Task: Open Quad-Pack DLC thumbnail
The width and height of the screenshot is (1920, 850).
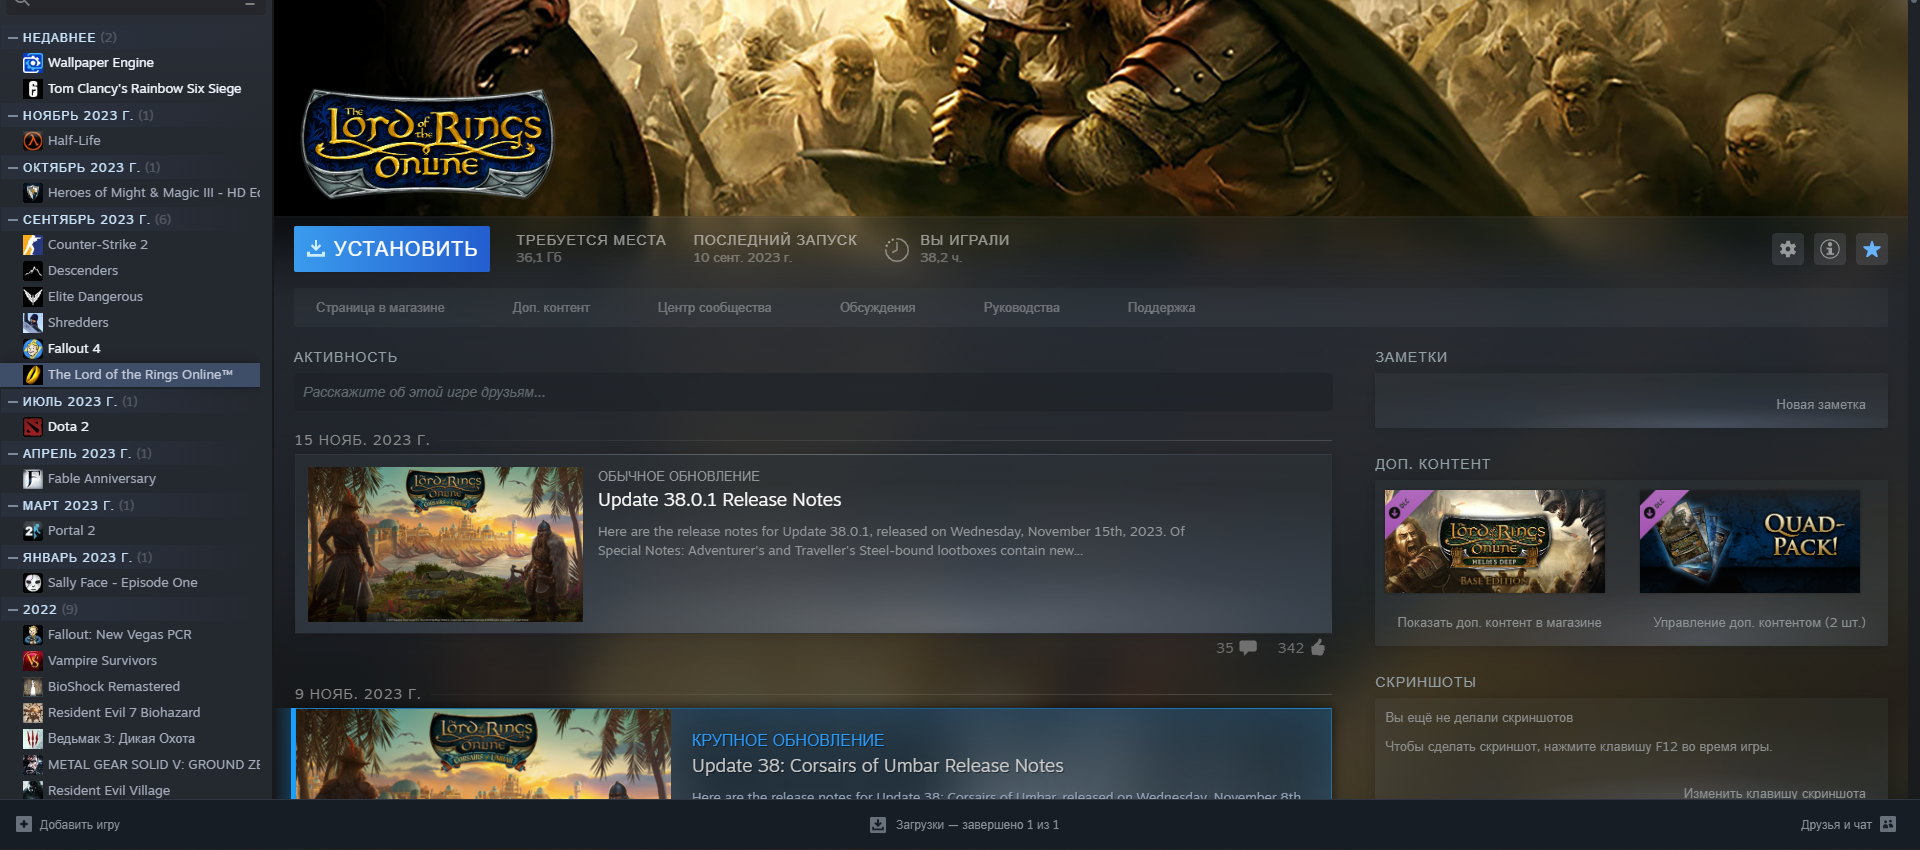Action: pos(1750,541)
